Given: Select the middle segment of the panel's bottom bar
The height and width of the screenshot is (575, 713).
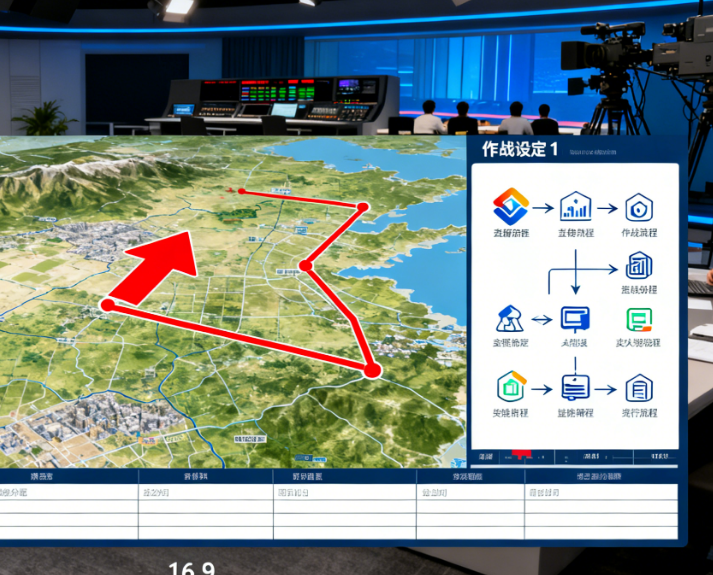Looking at the screenshot, I should [x=593, y=456].
